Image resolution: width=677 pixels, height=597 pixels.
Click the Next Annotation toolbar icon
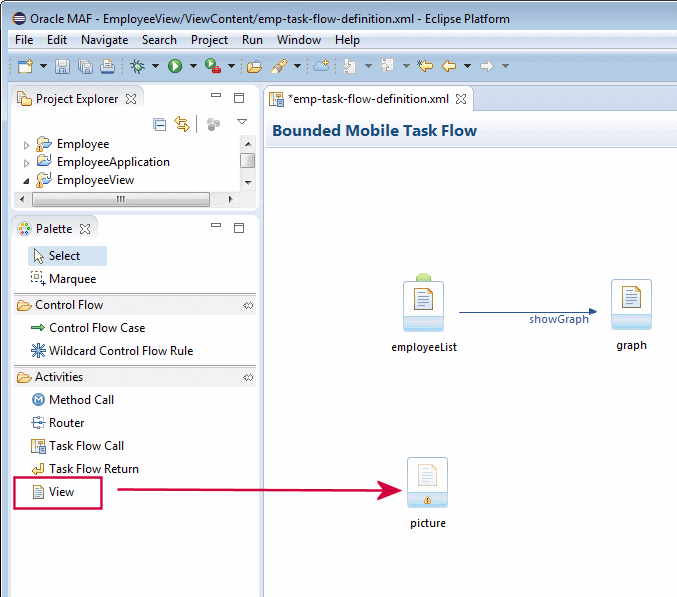[349, 66]
